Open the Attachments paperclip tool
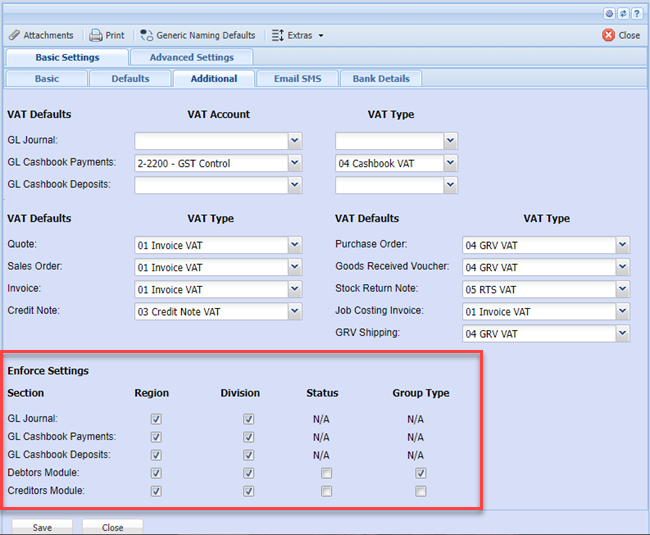 [x=40, y=35]
